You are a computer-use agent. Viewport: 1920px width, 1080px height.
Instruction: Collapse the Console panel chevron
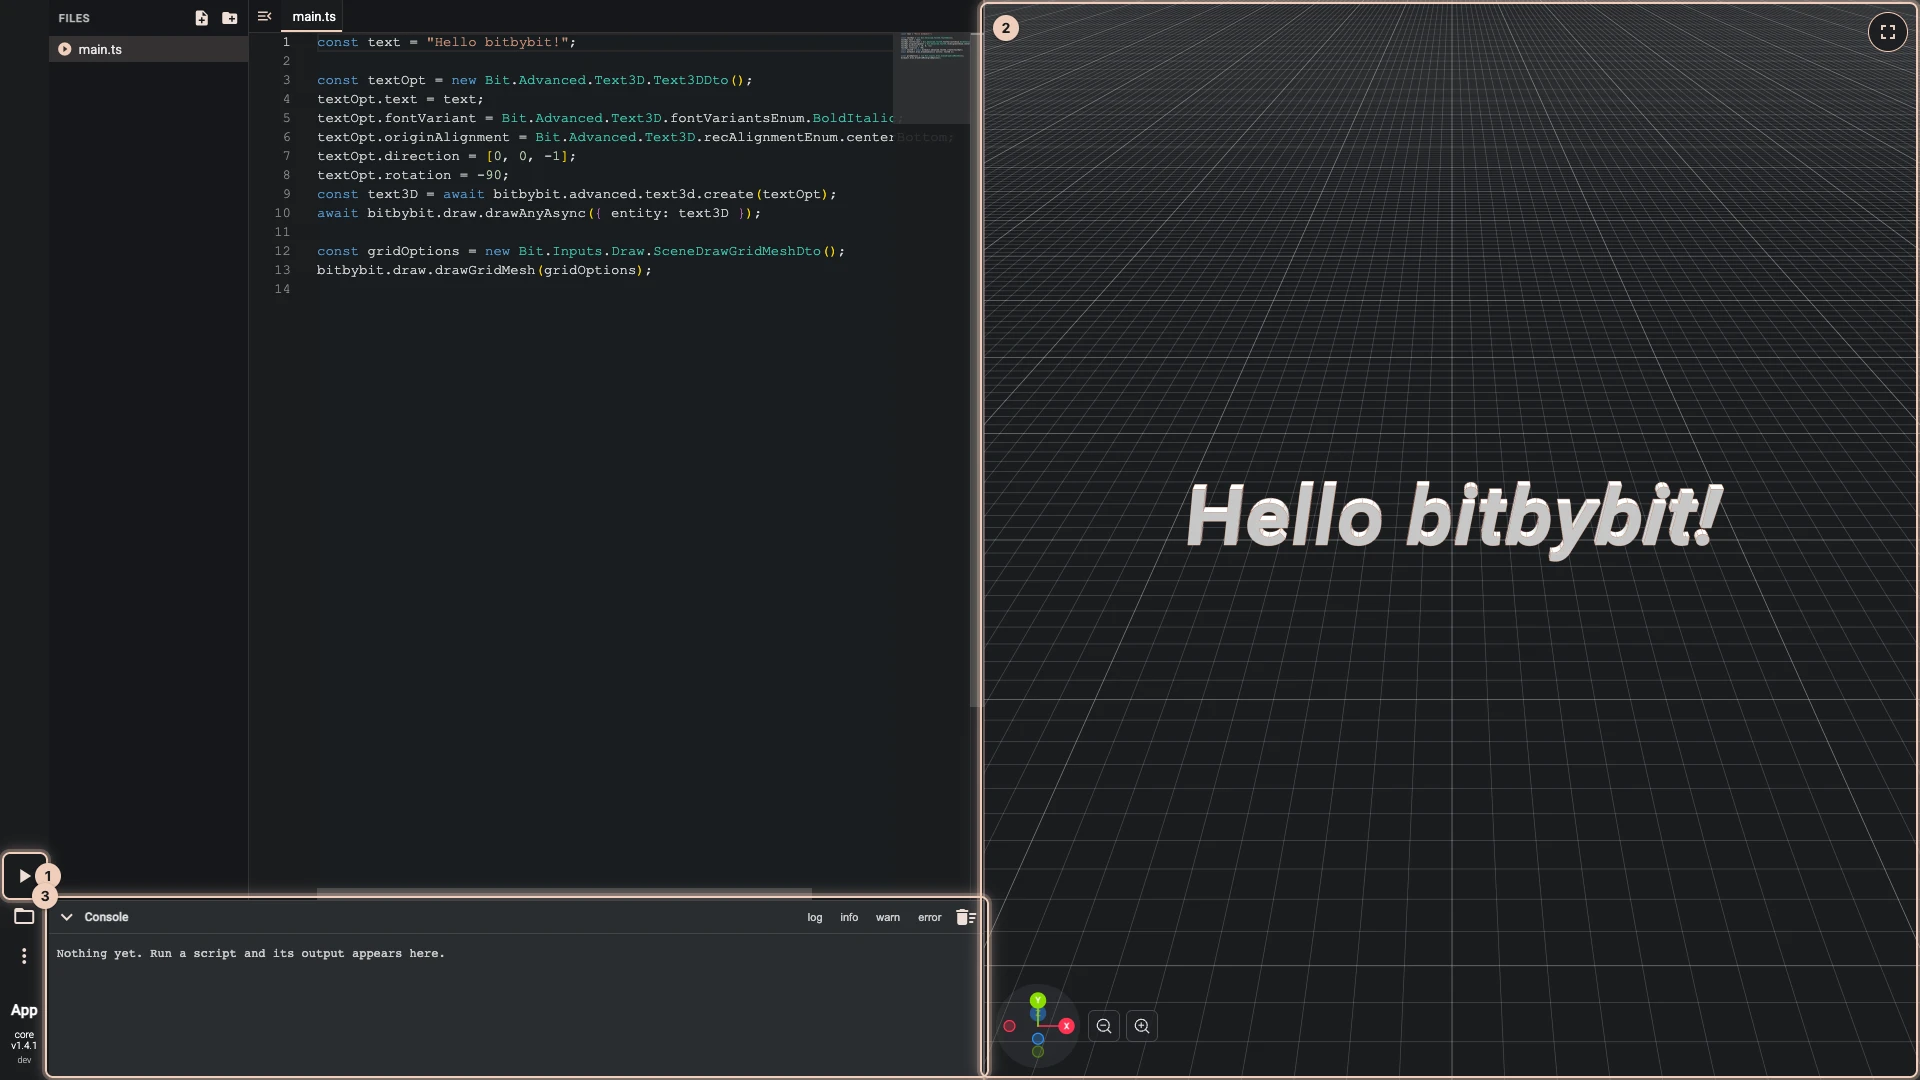tap(67, 917)
